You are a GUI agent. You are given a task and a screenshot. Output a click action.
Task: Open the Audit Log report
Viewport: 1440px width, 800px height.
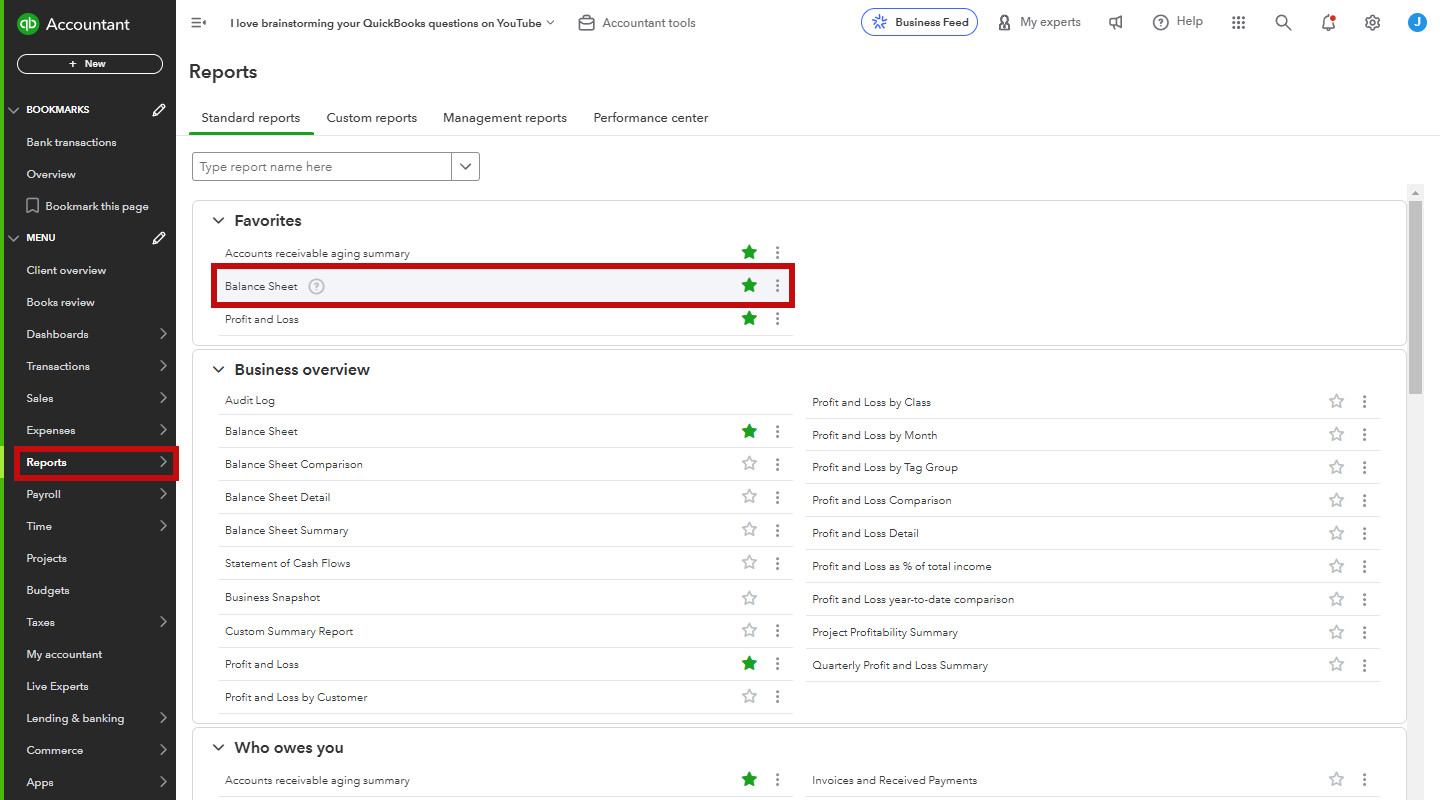tap(250, 400)
